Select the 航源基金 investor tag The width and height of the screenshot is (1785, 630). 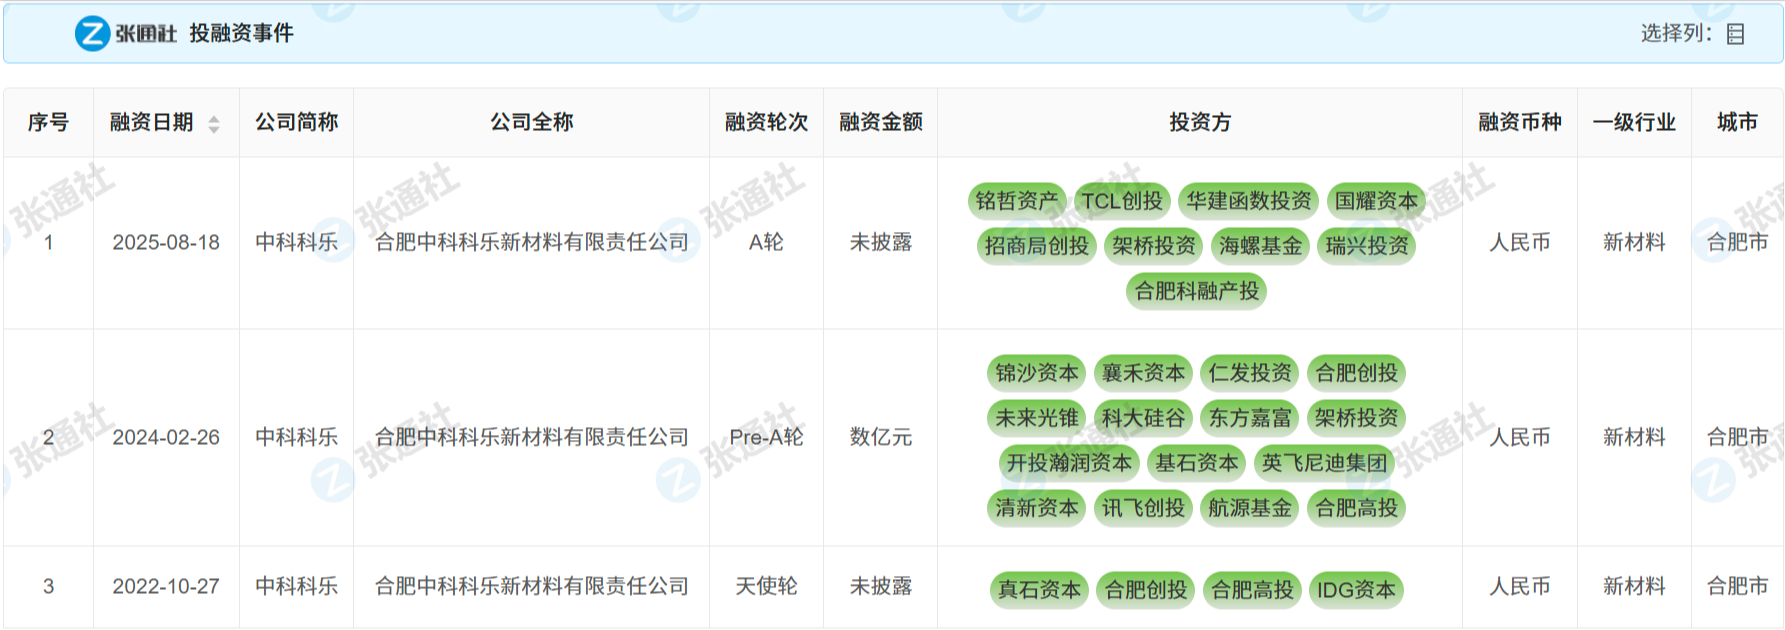coord(1250,508)
